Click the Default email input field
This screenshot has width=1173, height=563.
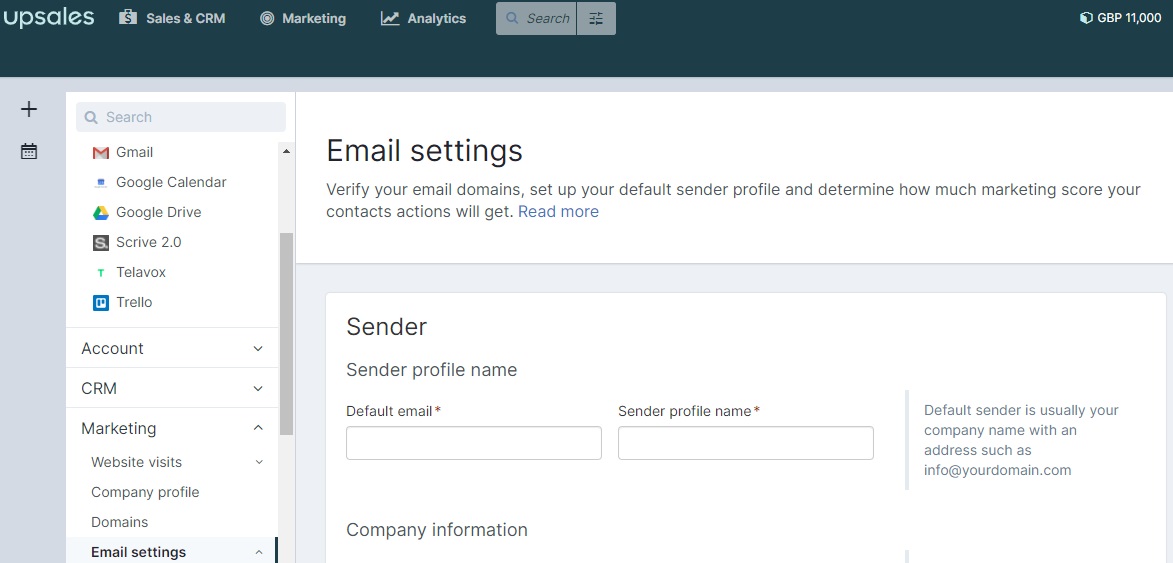(474, 443)
